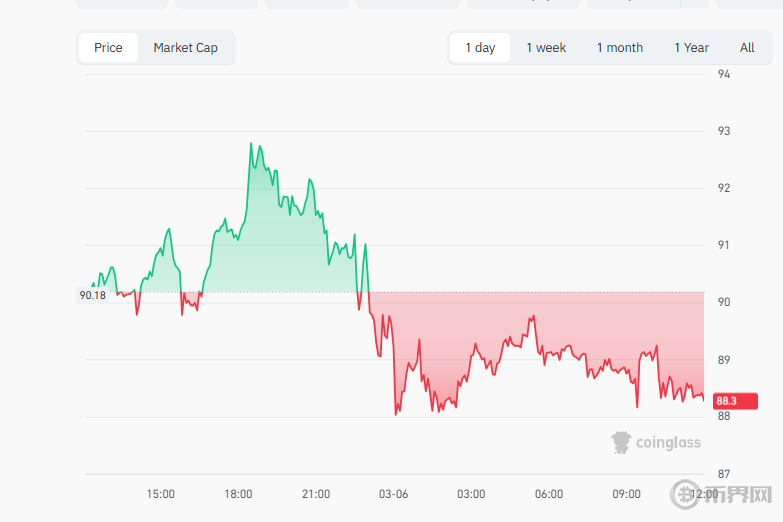The height and width of the screenshot is (522, 783).
Task: Set chart range to 1 week
Action: pyautogui.click(x=546, y=48)
